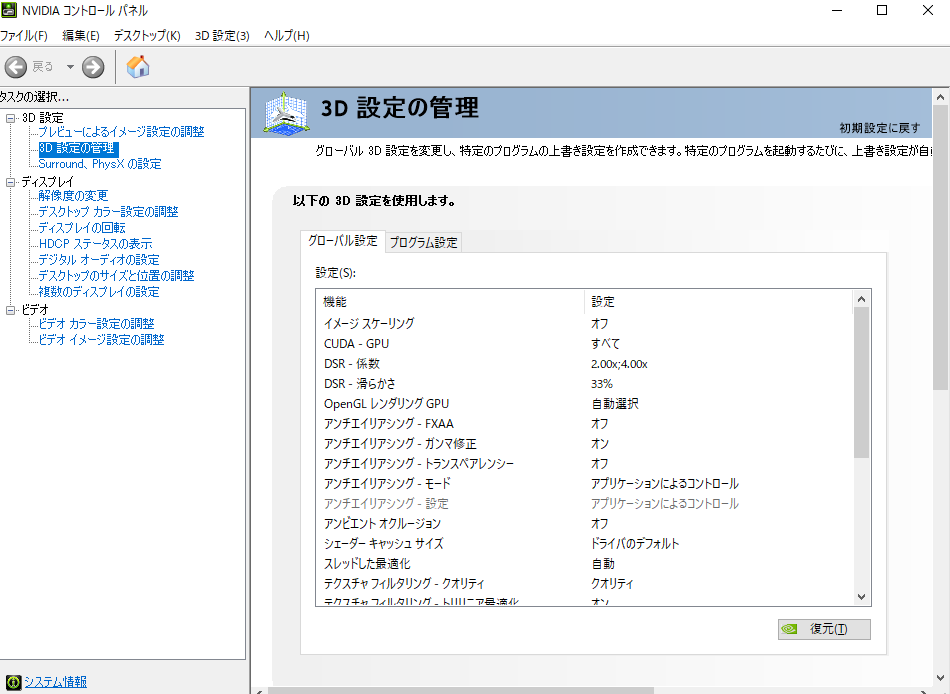The height and width of the screenshot is (694, 950).
Task: Open the デスクトップ(K) menu
Action: click(147, 36)
